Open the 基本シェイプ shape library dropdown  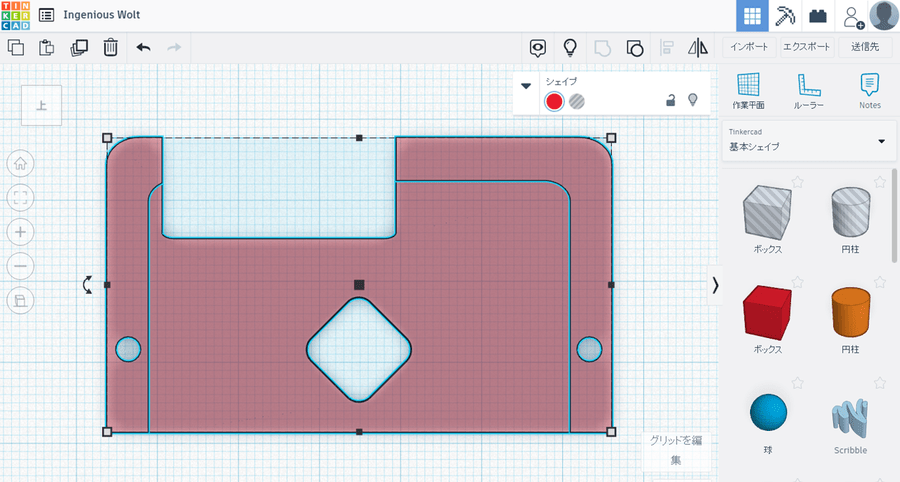pos(809,141)
